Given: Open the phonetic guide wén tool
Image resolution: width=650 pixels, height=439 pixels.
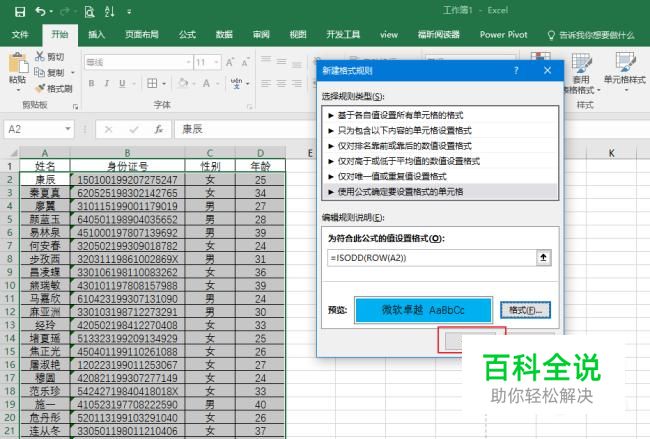Looking at the screenshot, I should 236,83.
